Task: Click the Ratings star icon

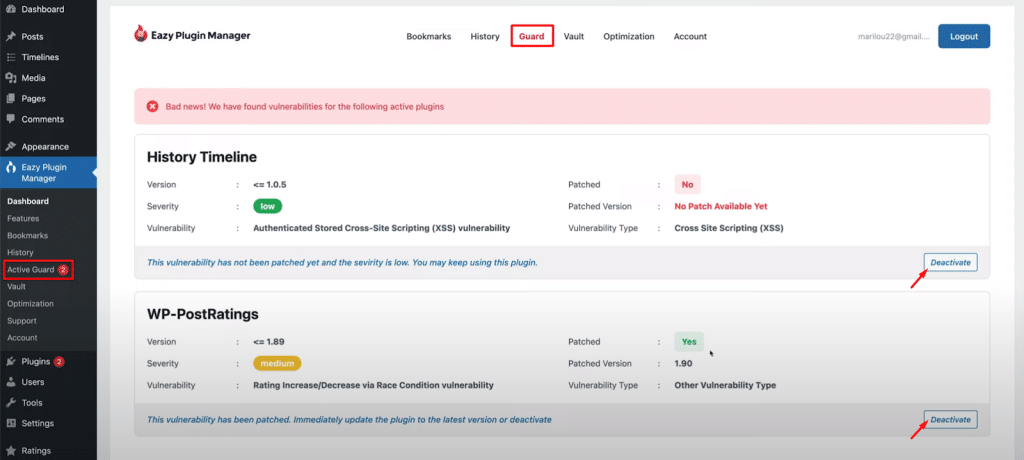Action: click(10, 451)
